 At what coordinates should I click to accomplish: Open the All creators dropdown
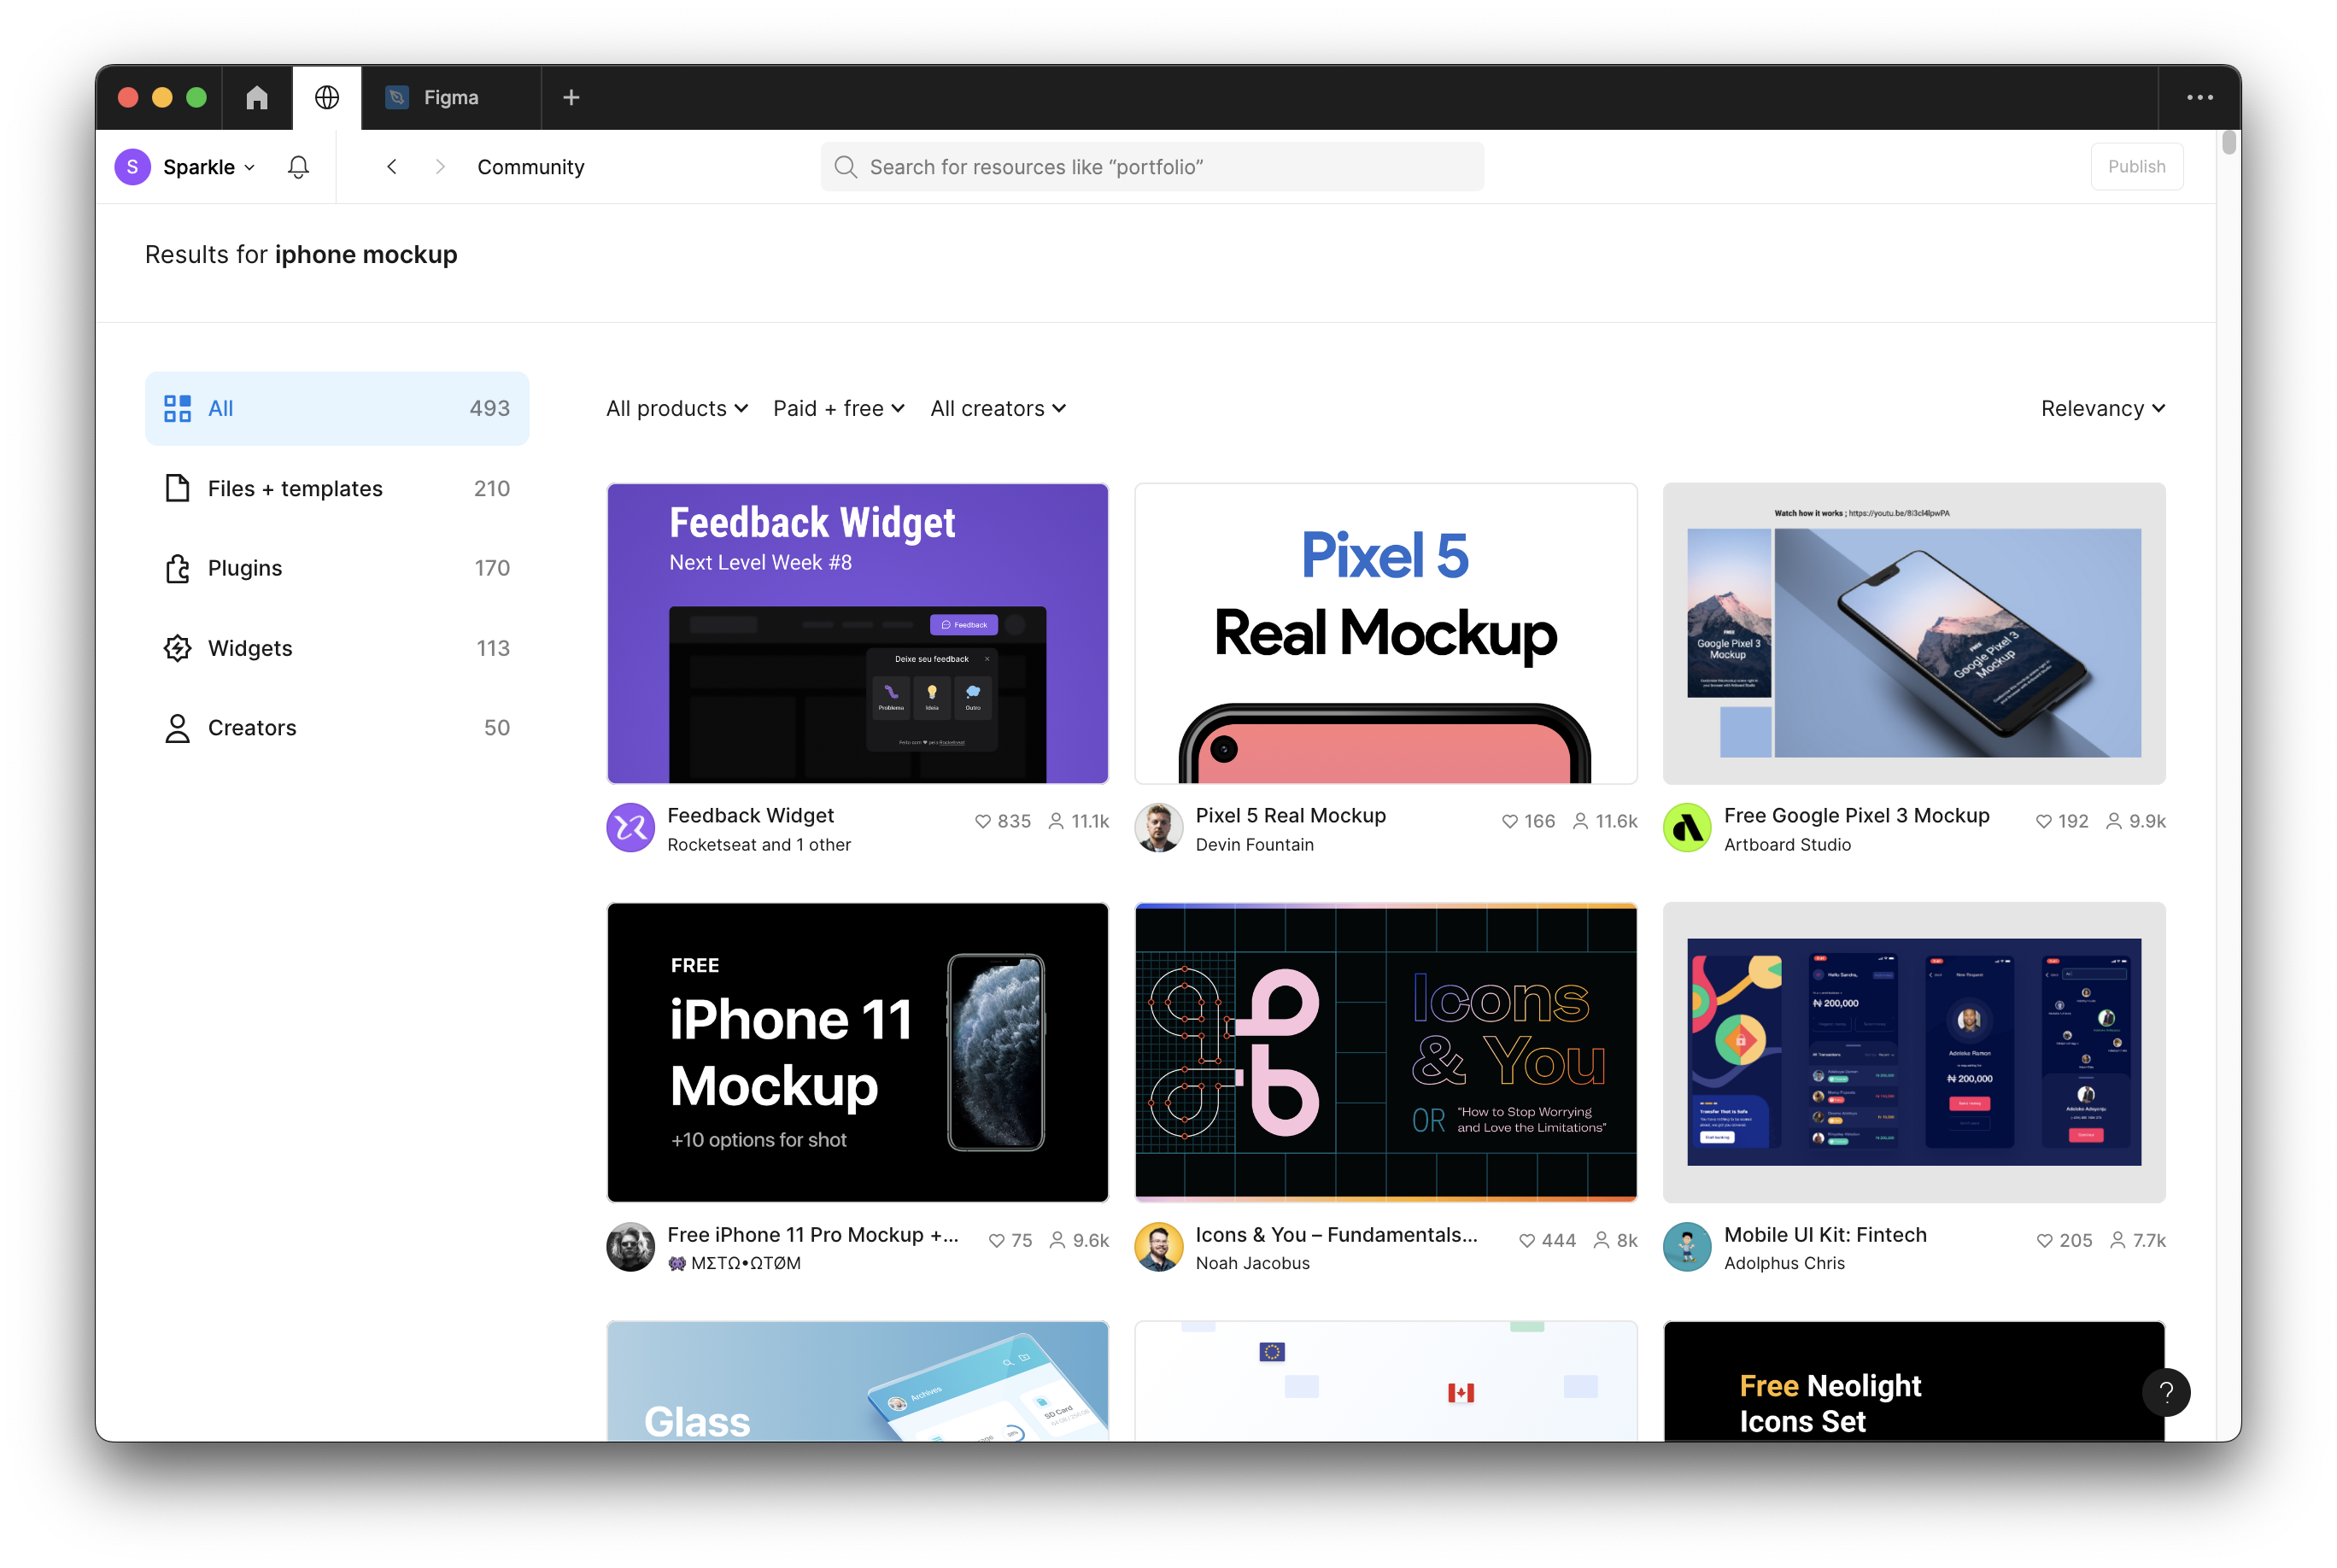point(998,408)
